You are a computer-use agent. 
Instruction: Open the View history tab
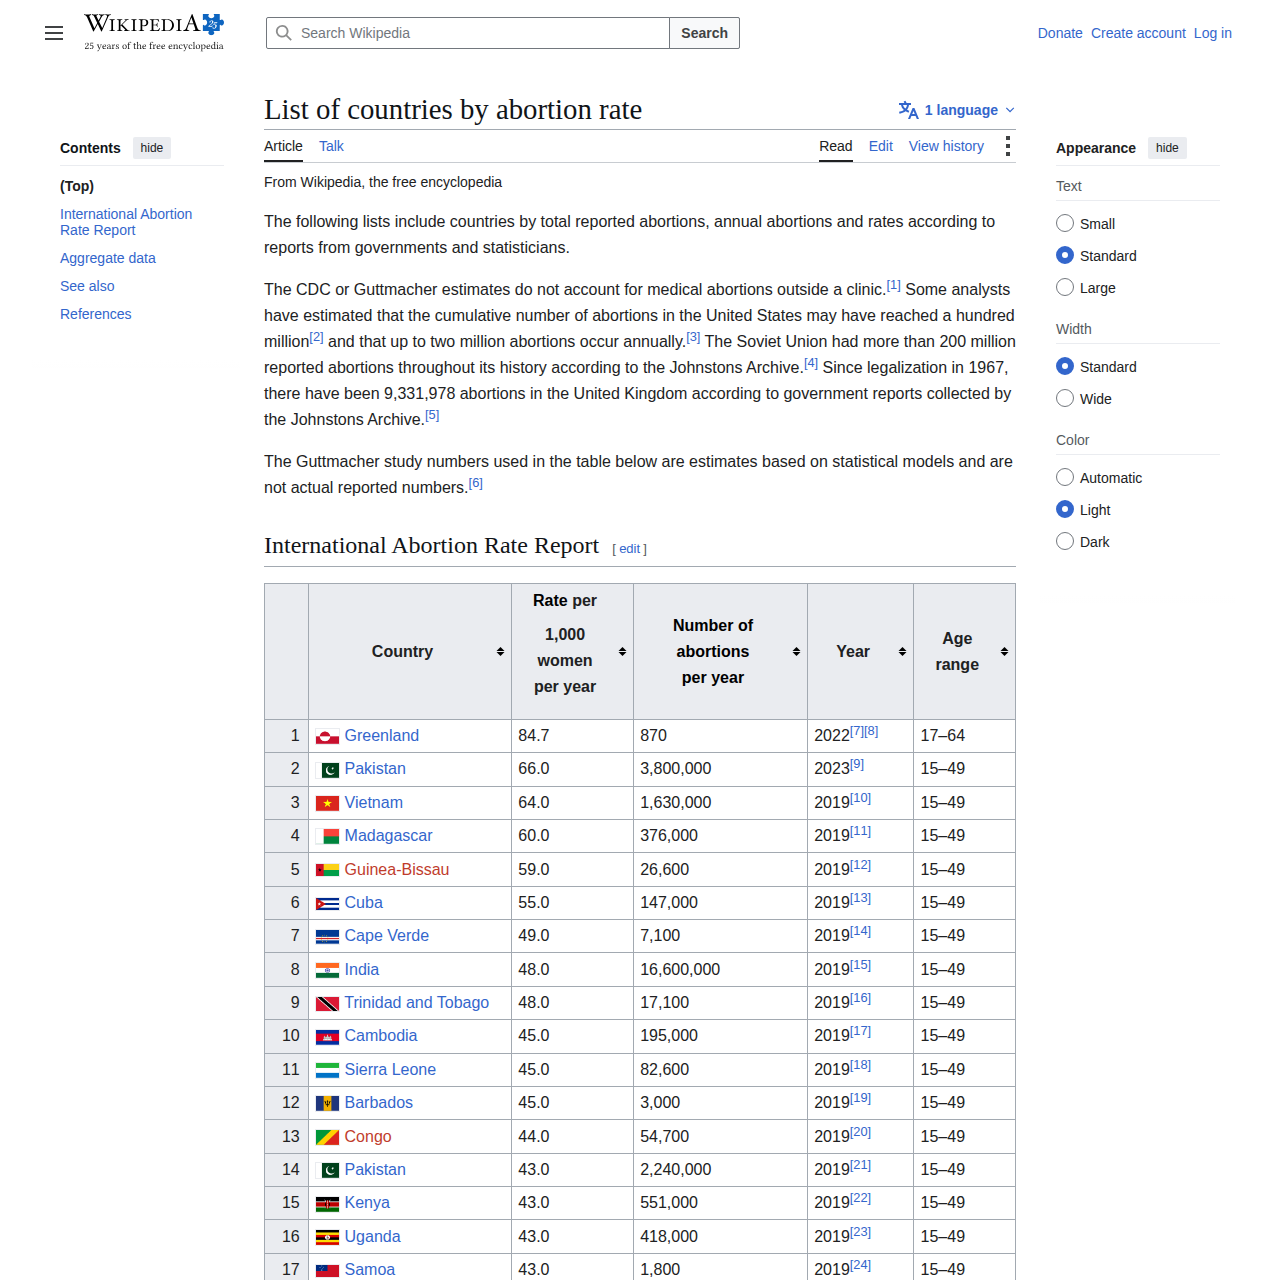(946, 146)
